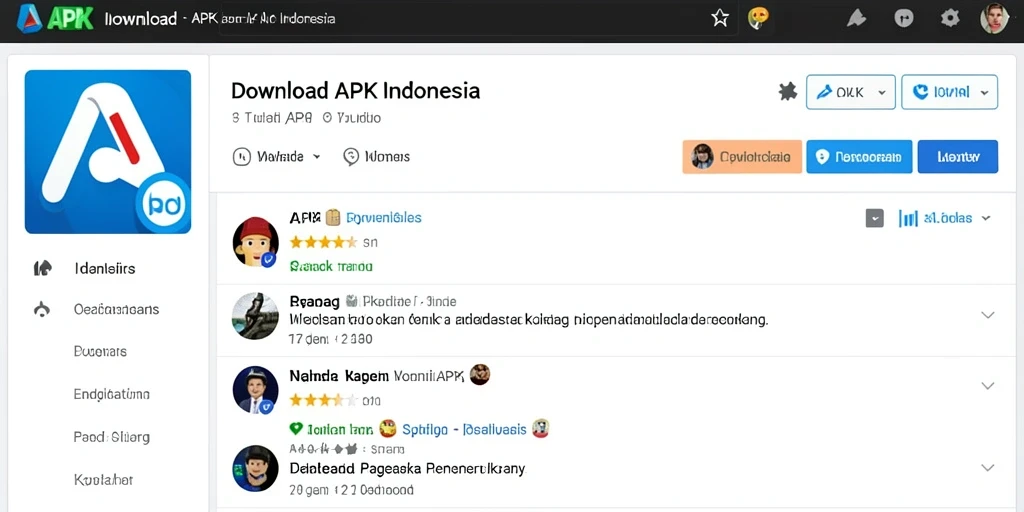Click the emoji icon after Ibsalluasis
The width and height of the screenshot is (1024, 512).
[540, 428]
